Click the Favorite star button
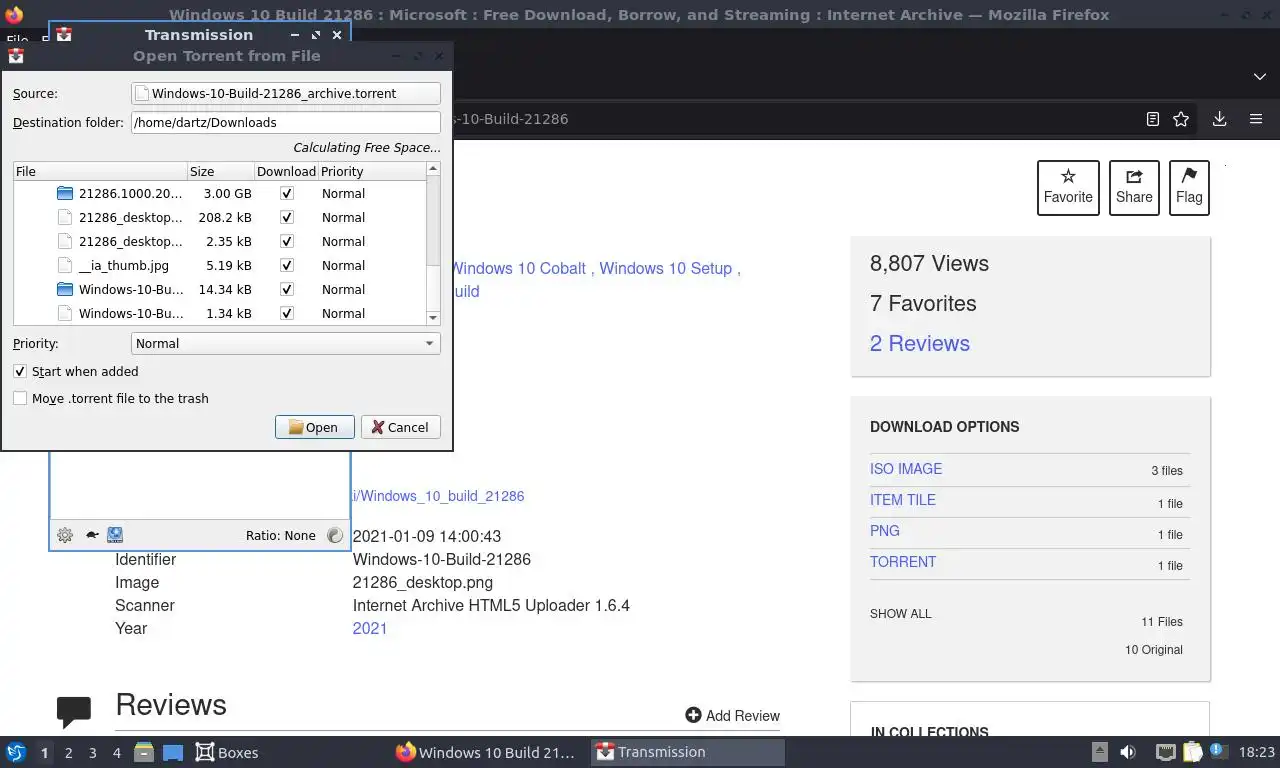This screenshot has height=768, width=1280. coord(1068,187)
